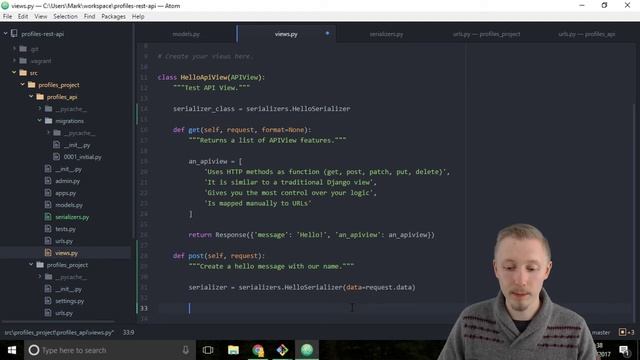This screenshot has width=640, height=360.
Task: Collapse the profiles-rest-api root folder
Action: [6, 34]
